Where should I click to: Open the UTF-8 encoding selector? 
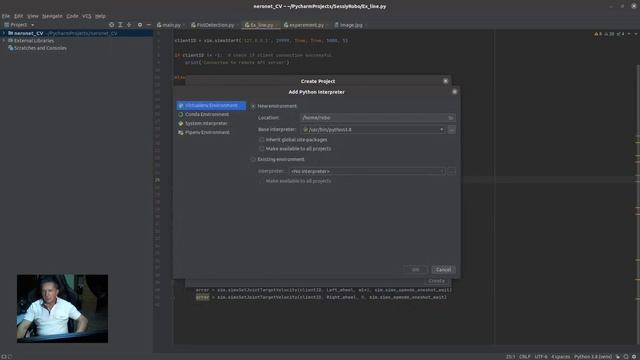pos(541,356)
